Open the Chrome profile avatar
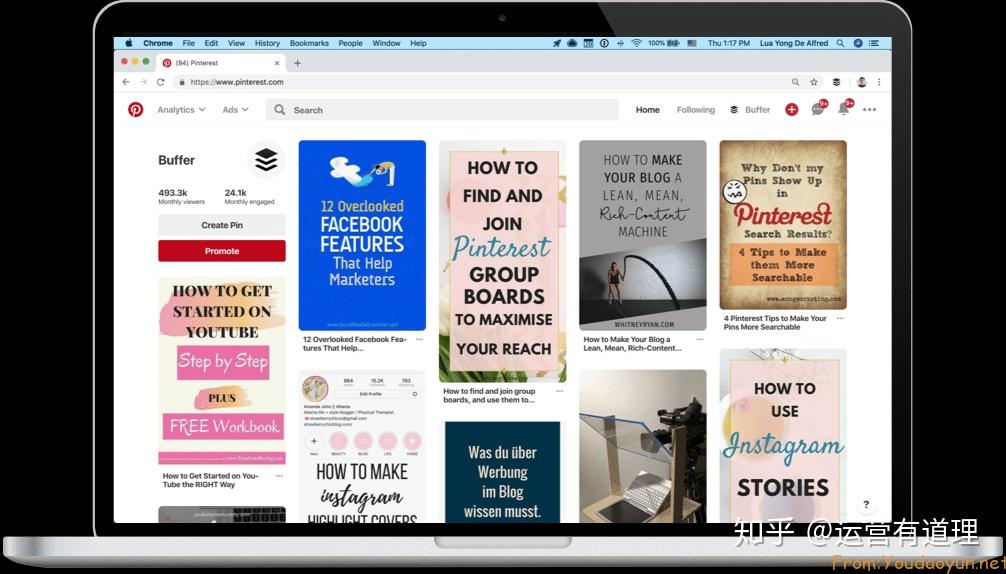The height and width of the screenshot is (574, 1006). pyautogui.click(x=862, y=82)
